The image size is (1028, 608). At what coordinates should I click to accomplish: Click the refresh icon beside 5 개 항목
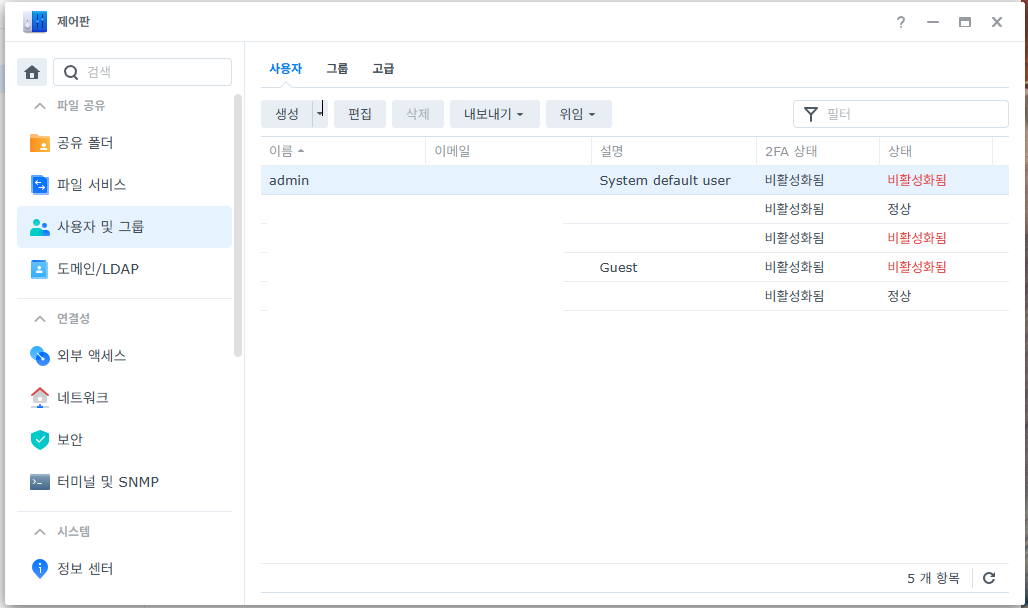[x=989, y=578]
